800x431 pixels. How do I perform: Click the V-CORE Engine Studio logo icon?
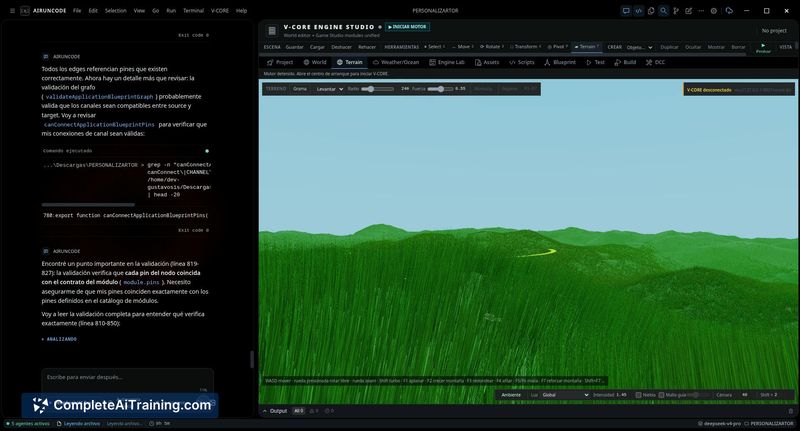tap(272, 31)
